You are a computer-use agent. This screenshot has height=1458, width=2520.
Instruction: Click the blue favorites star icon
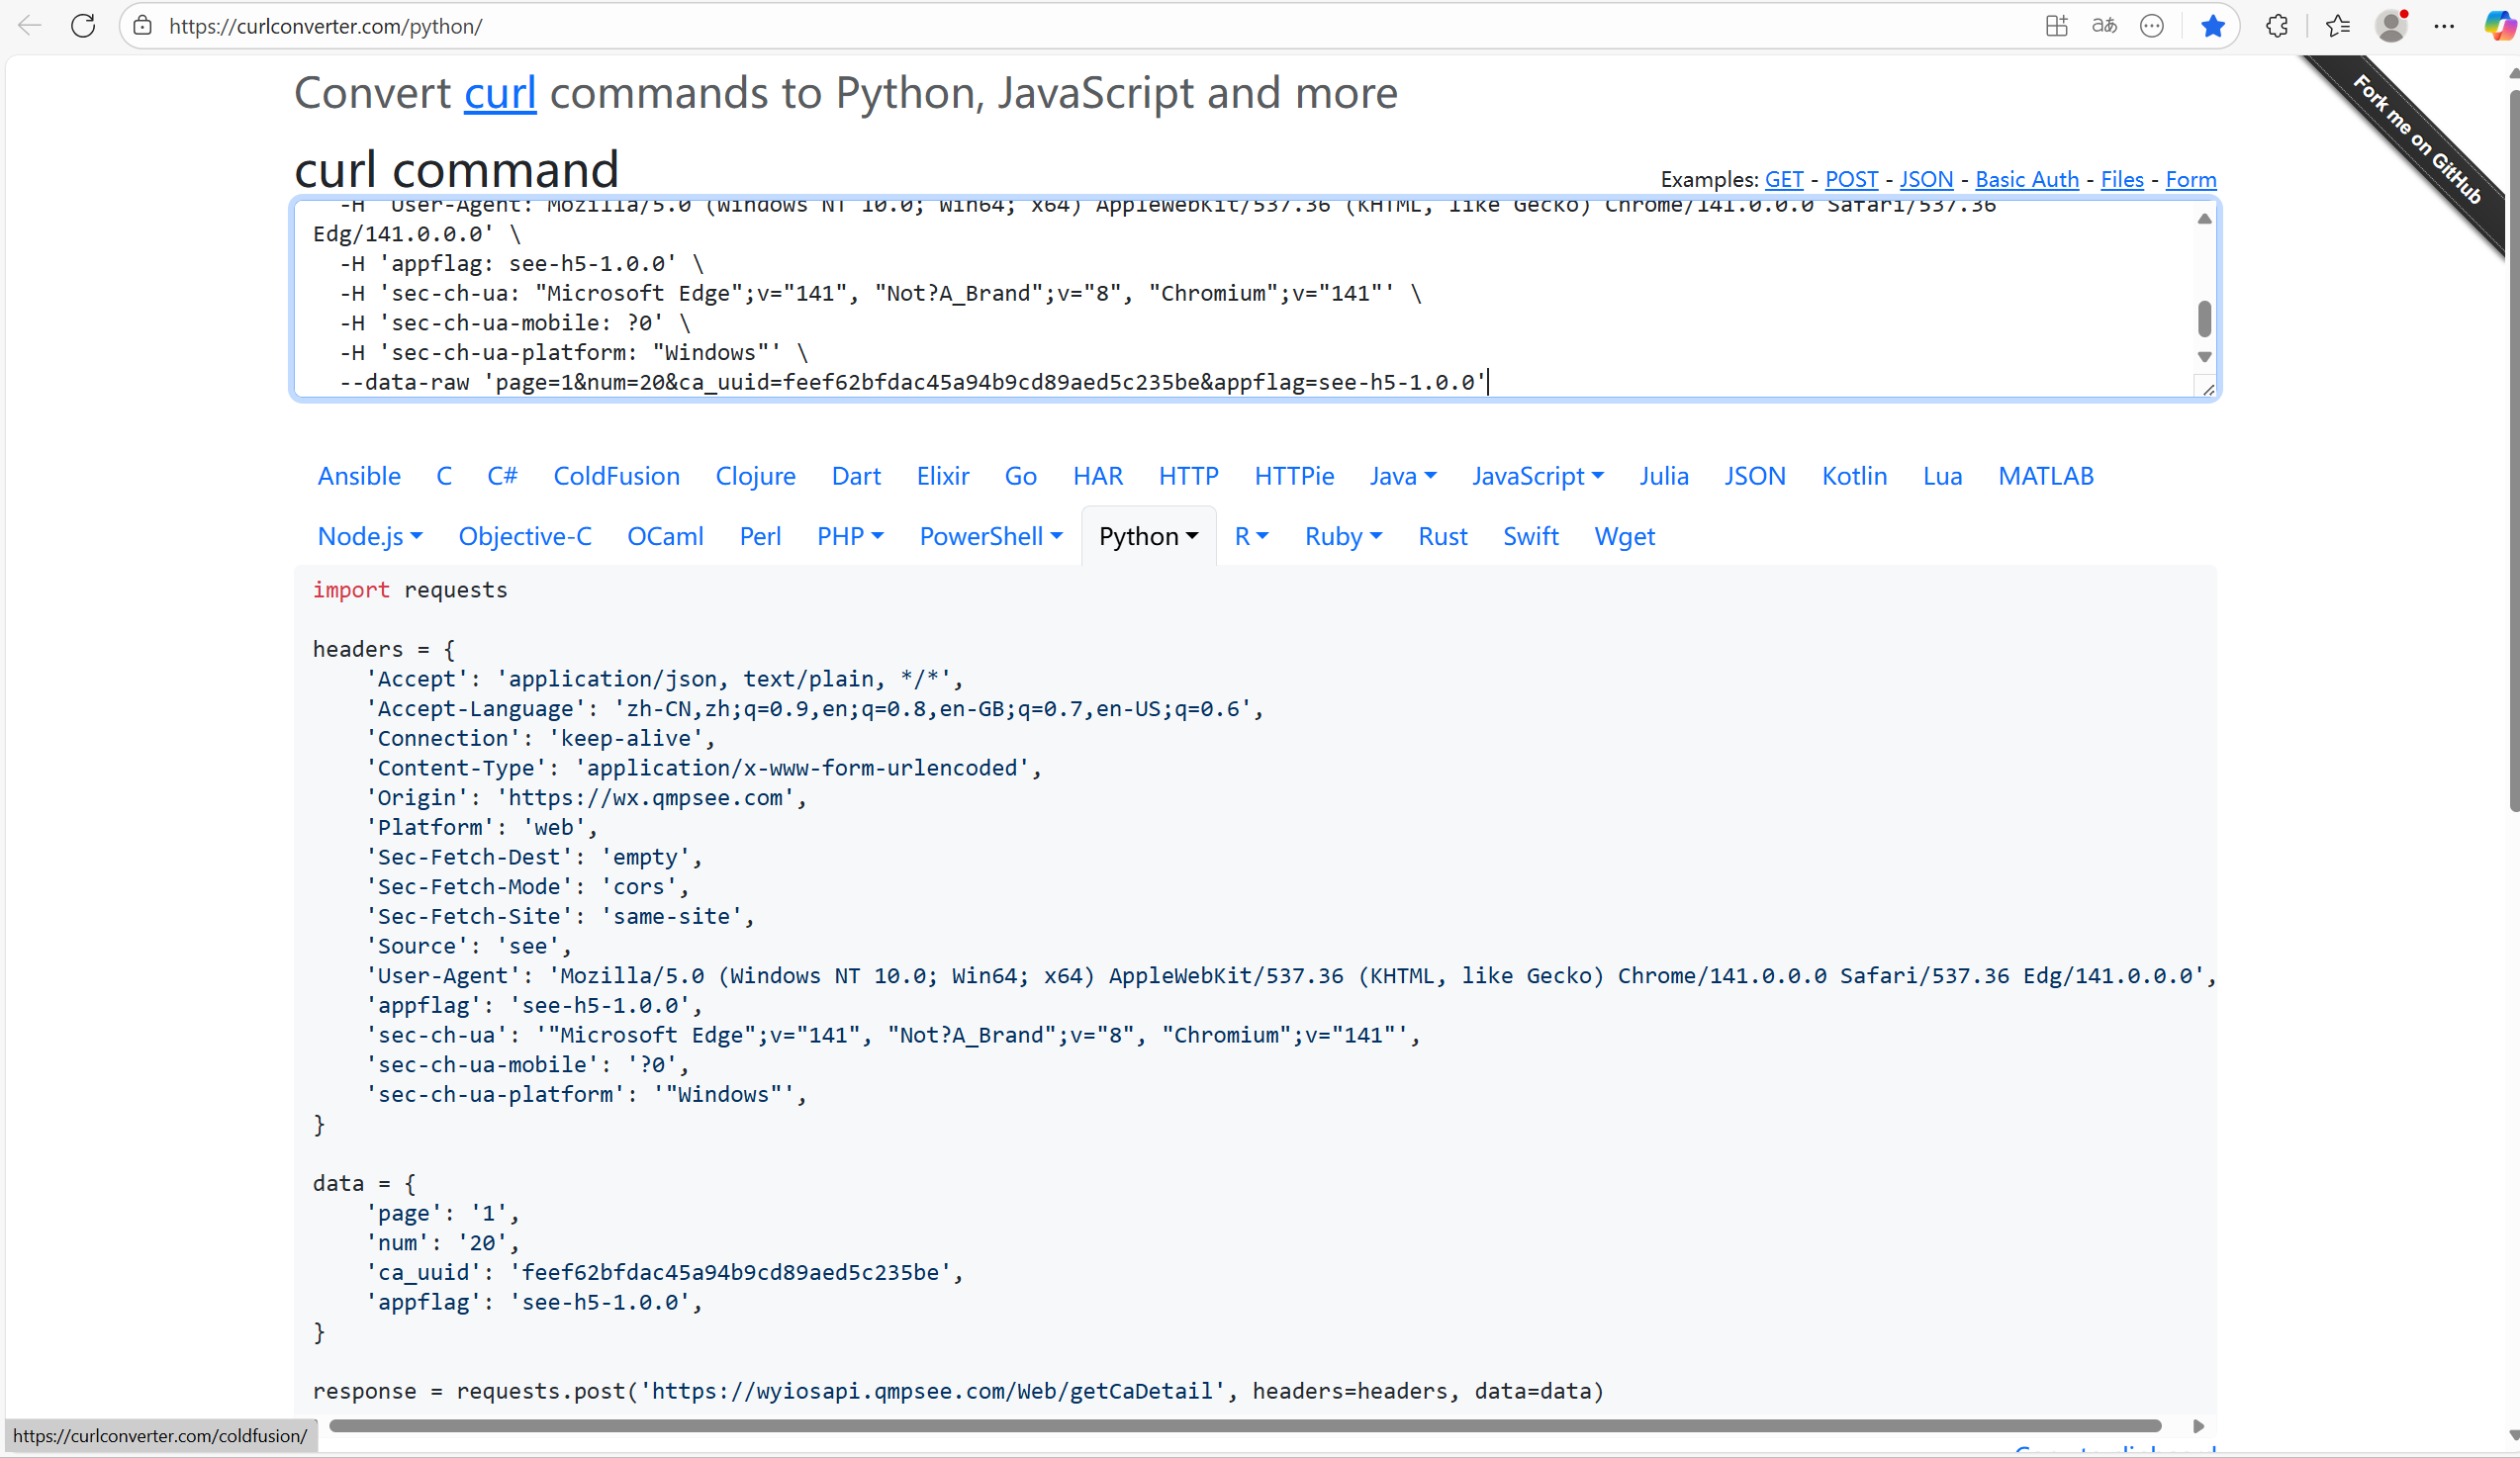pos(2212,26)
